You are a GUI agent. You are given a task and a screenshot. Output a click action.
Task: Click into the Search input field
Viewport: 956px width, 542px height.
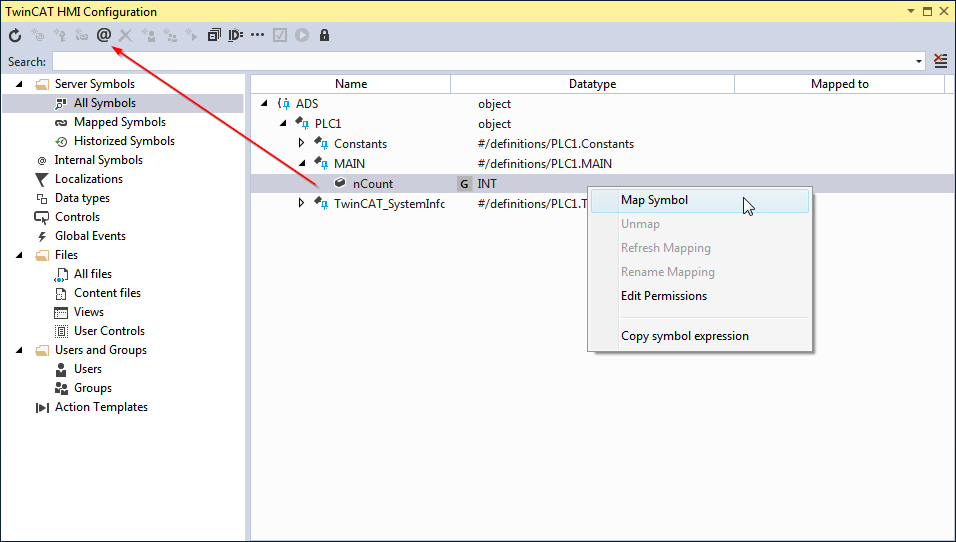(483, 62)
